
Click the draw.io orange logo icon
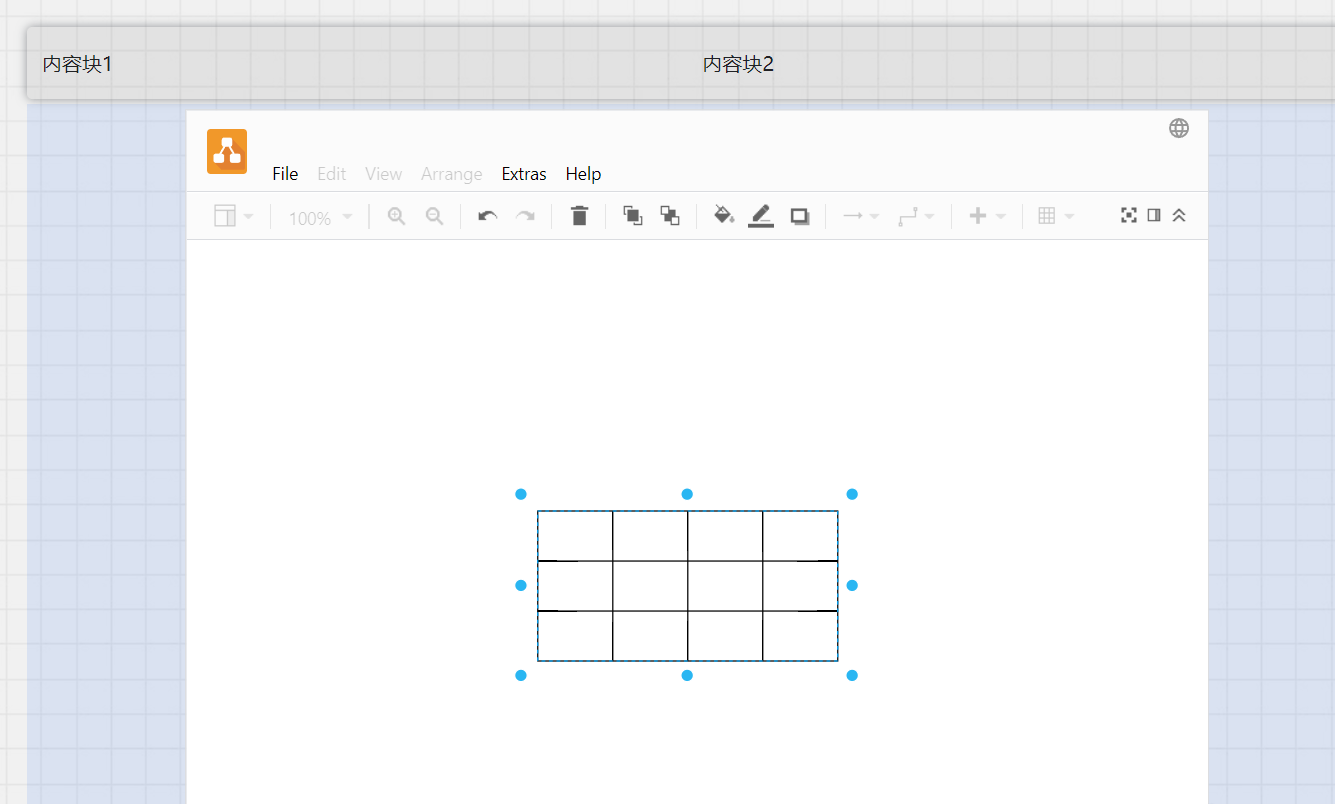(227, 151)
